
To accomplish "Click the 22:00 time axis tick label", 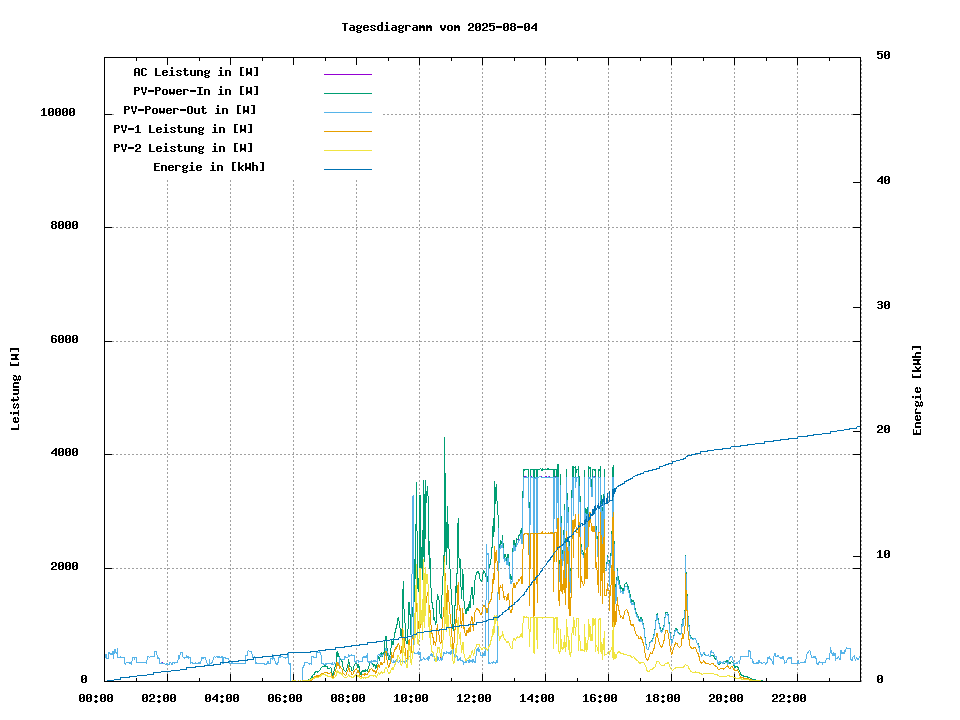I will click(x=789, y=698).
